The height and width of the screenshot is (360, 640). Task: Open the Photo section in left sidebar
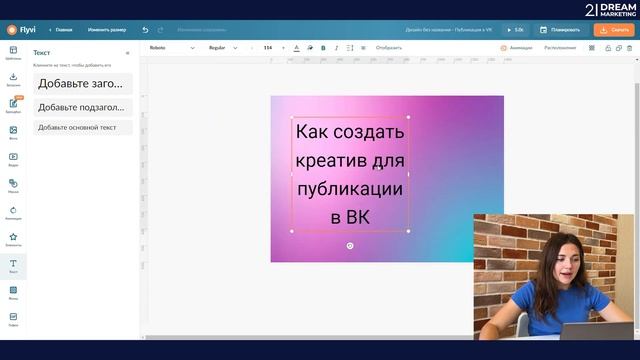point(13,133)
